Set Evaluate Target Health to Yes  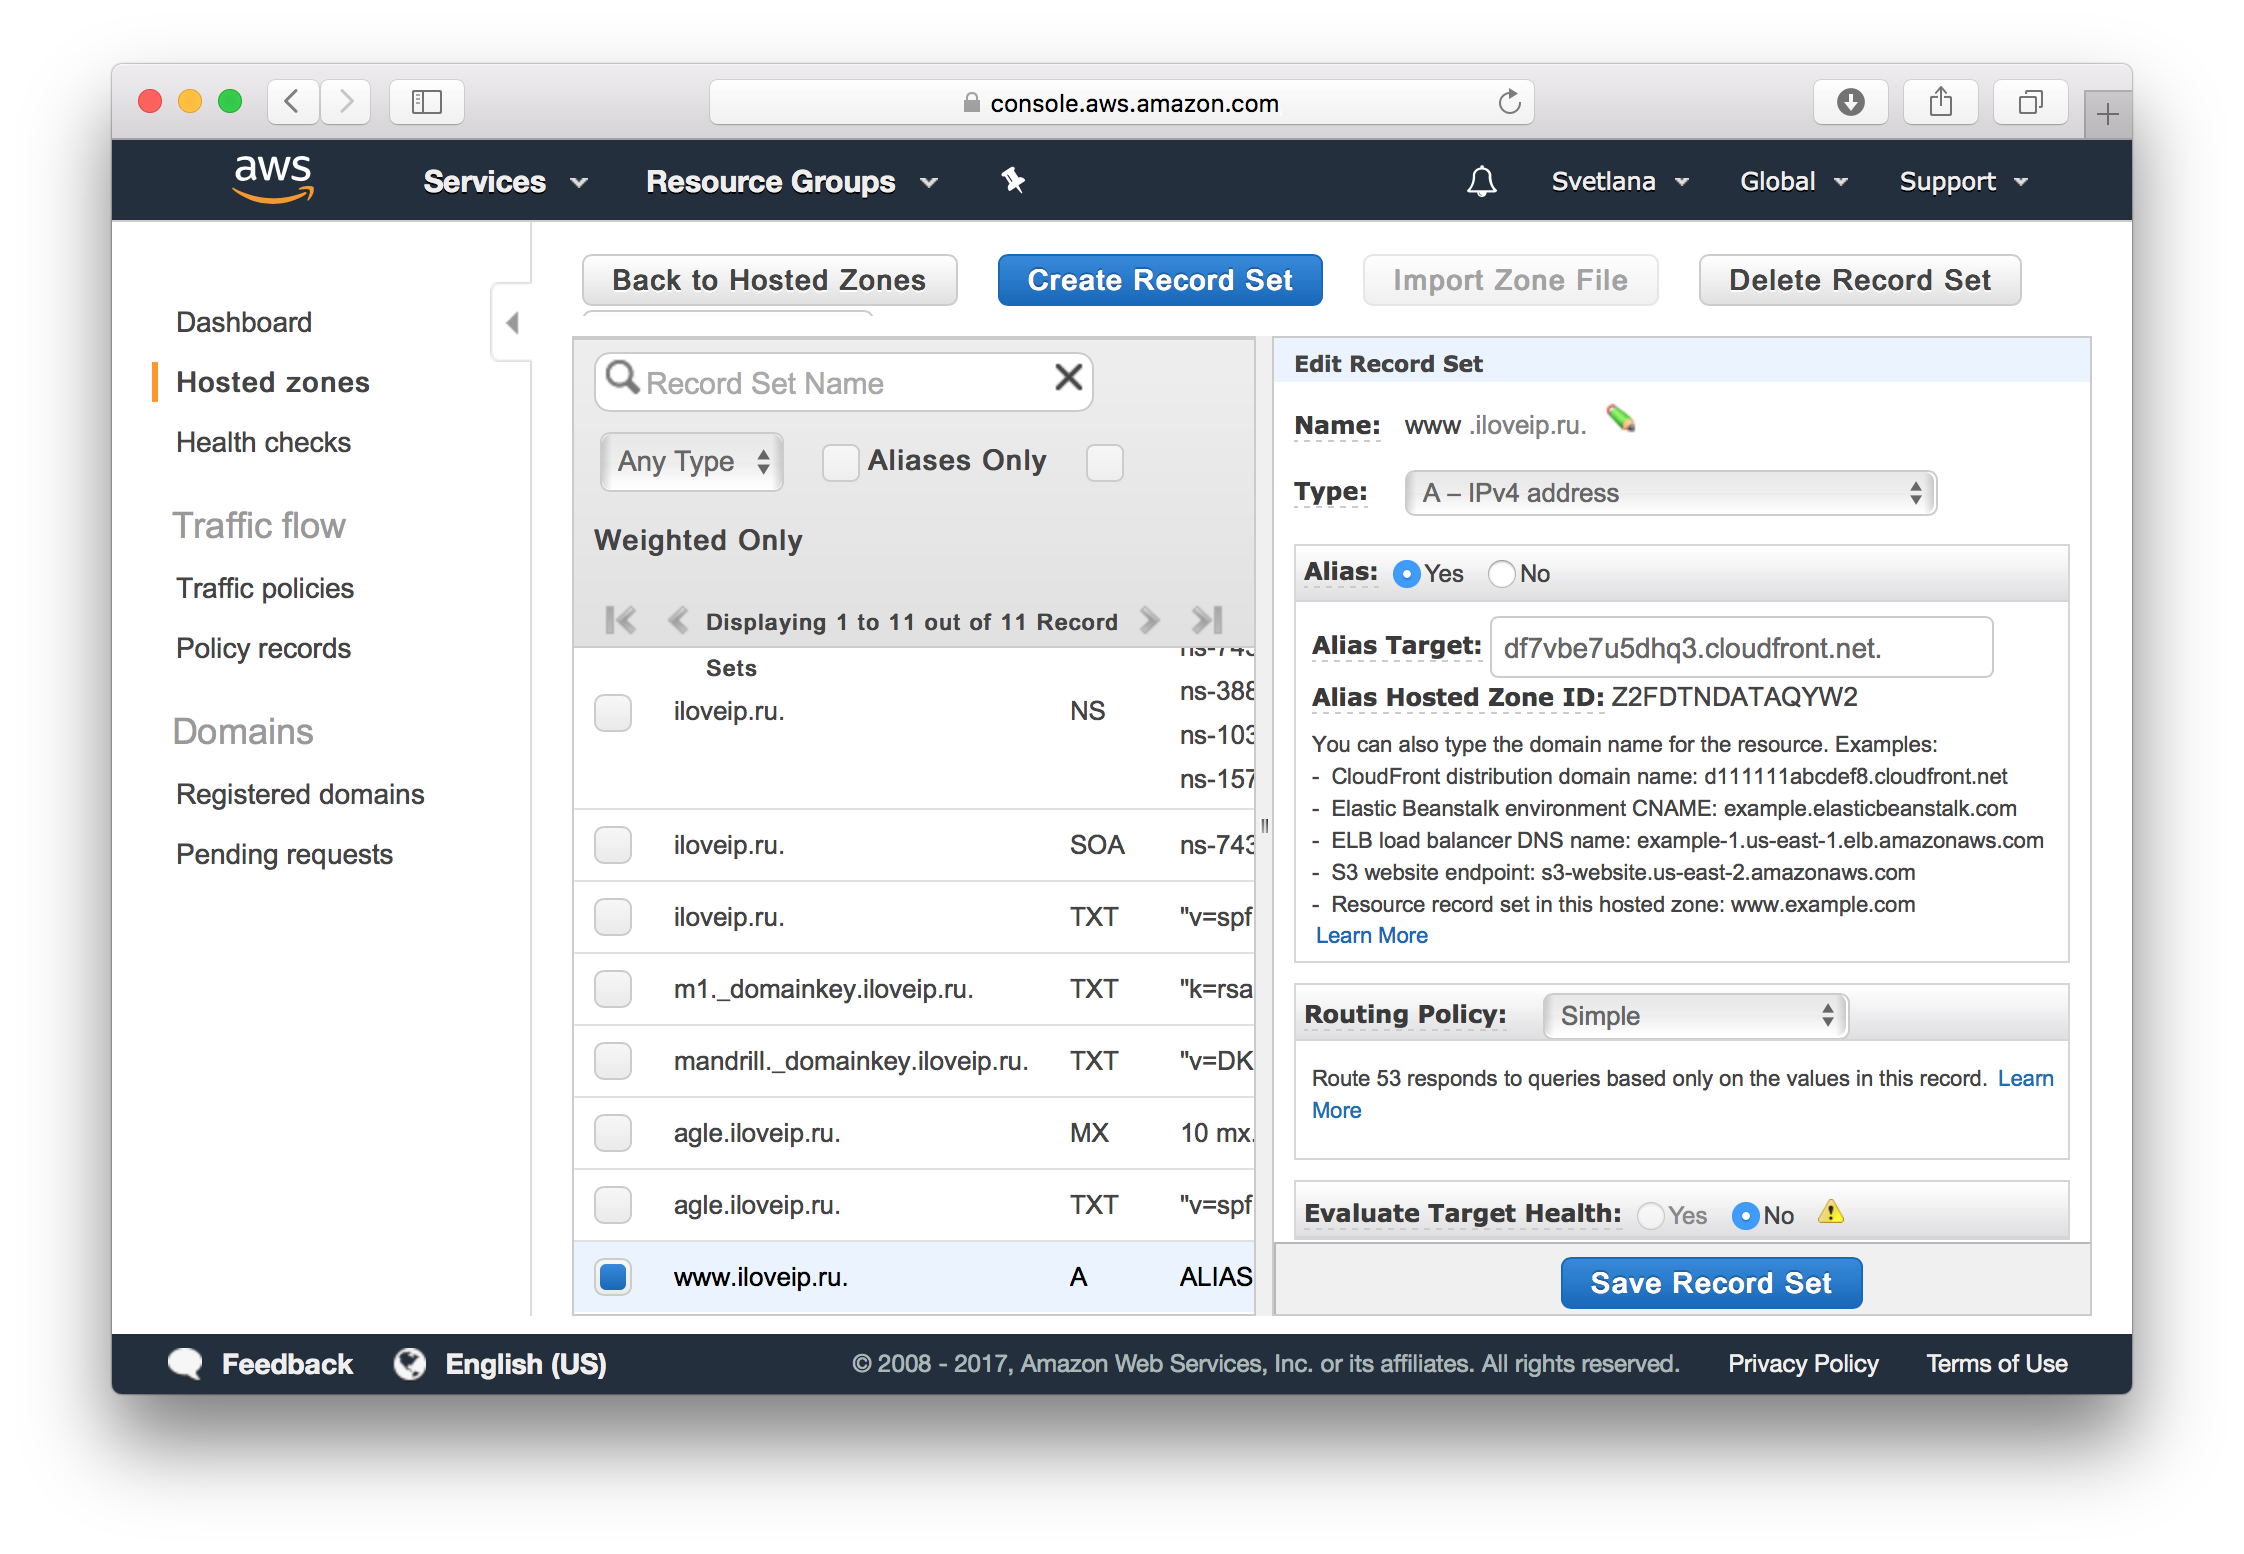coord(1651,1215)
